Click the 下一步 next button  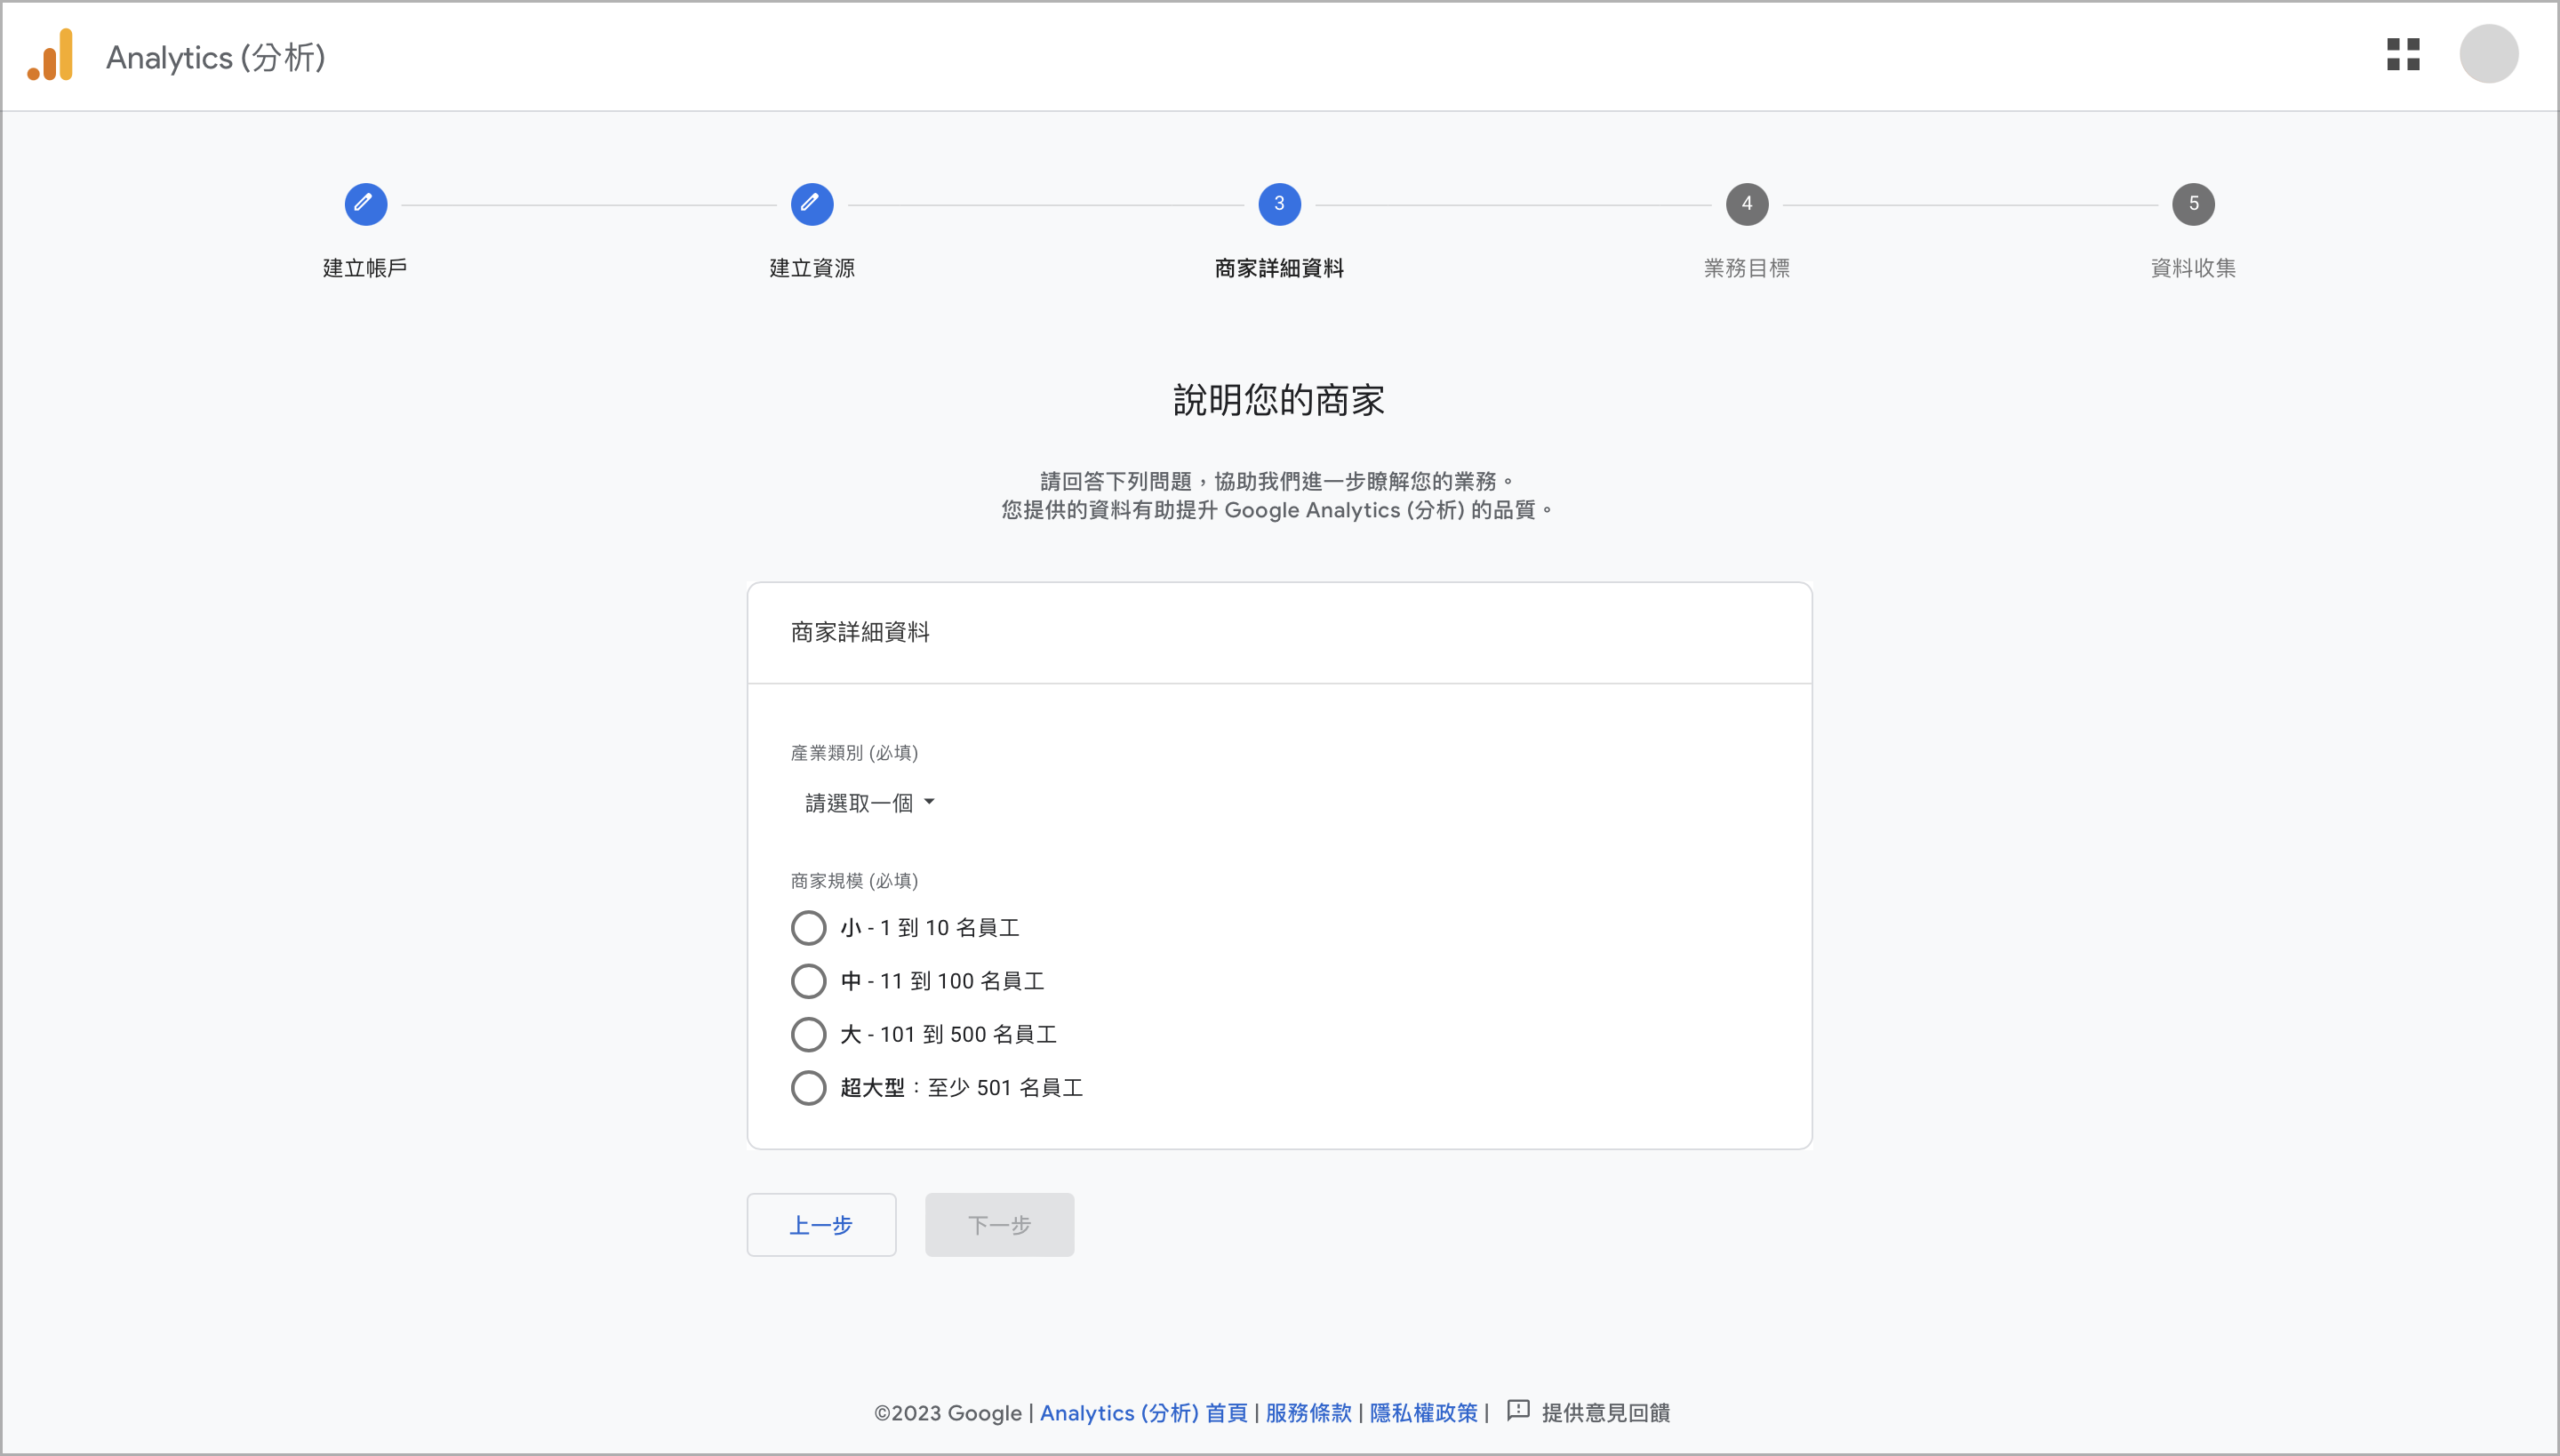(999, 1225)
